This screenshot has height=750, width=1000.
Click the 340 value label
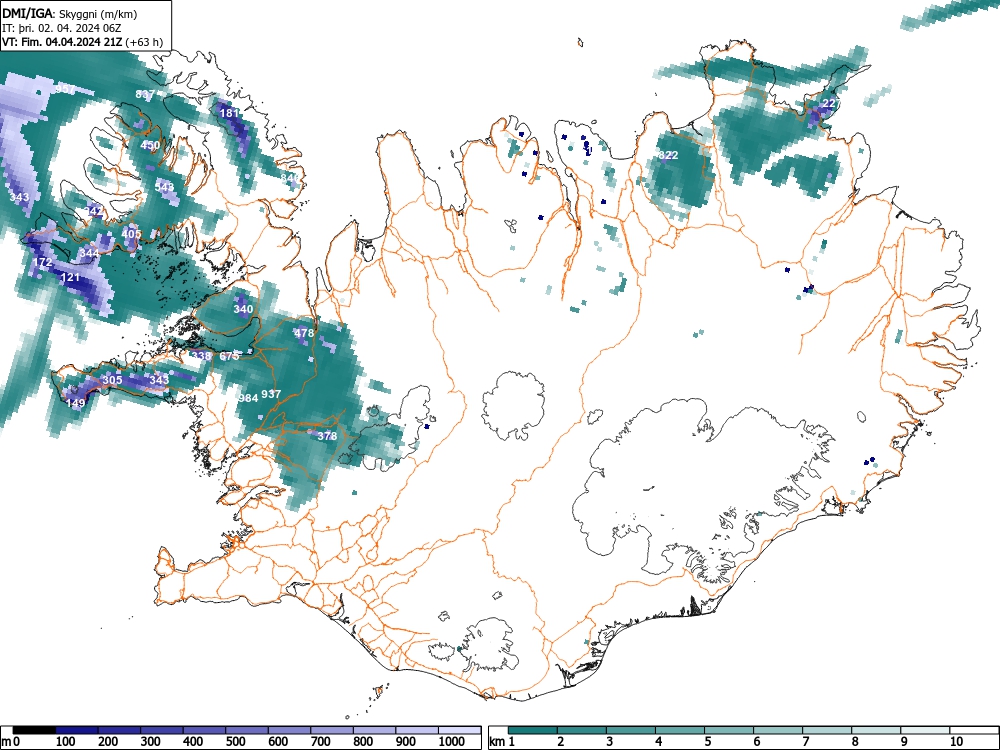pos(243,309)
